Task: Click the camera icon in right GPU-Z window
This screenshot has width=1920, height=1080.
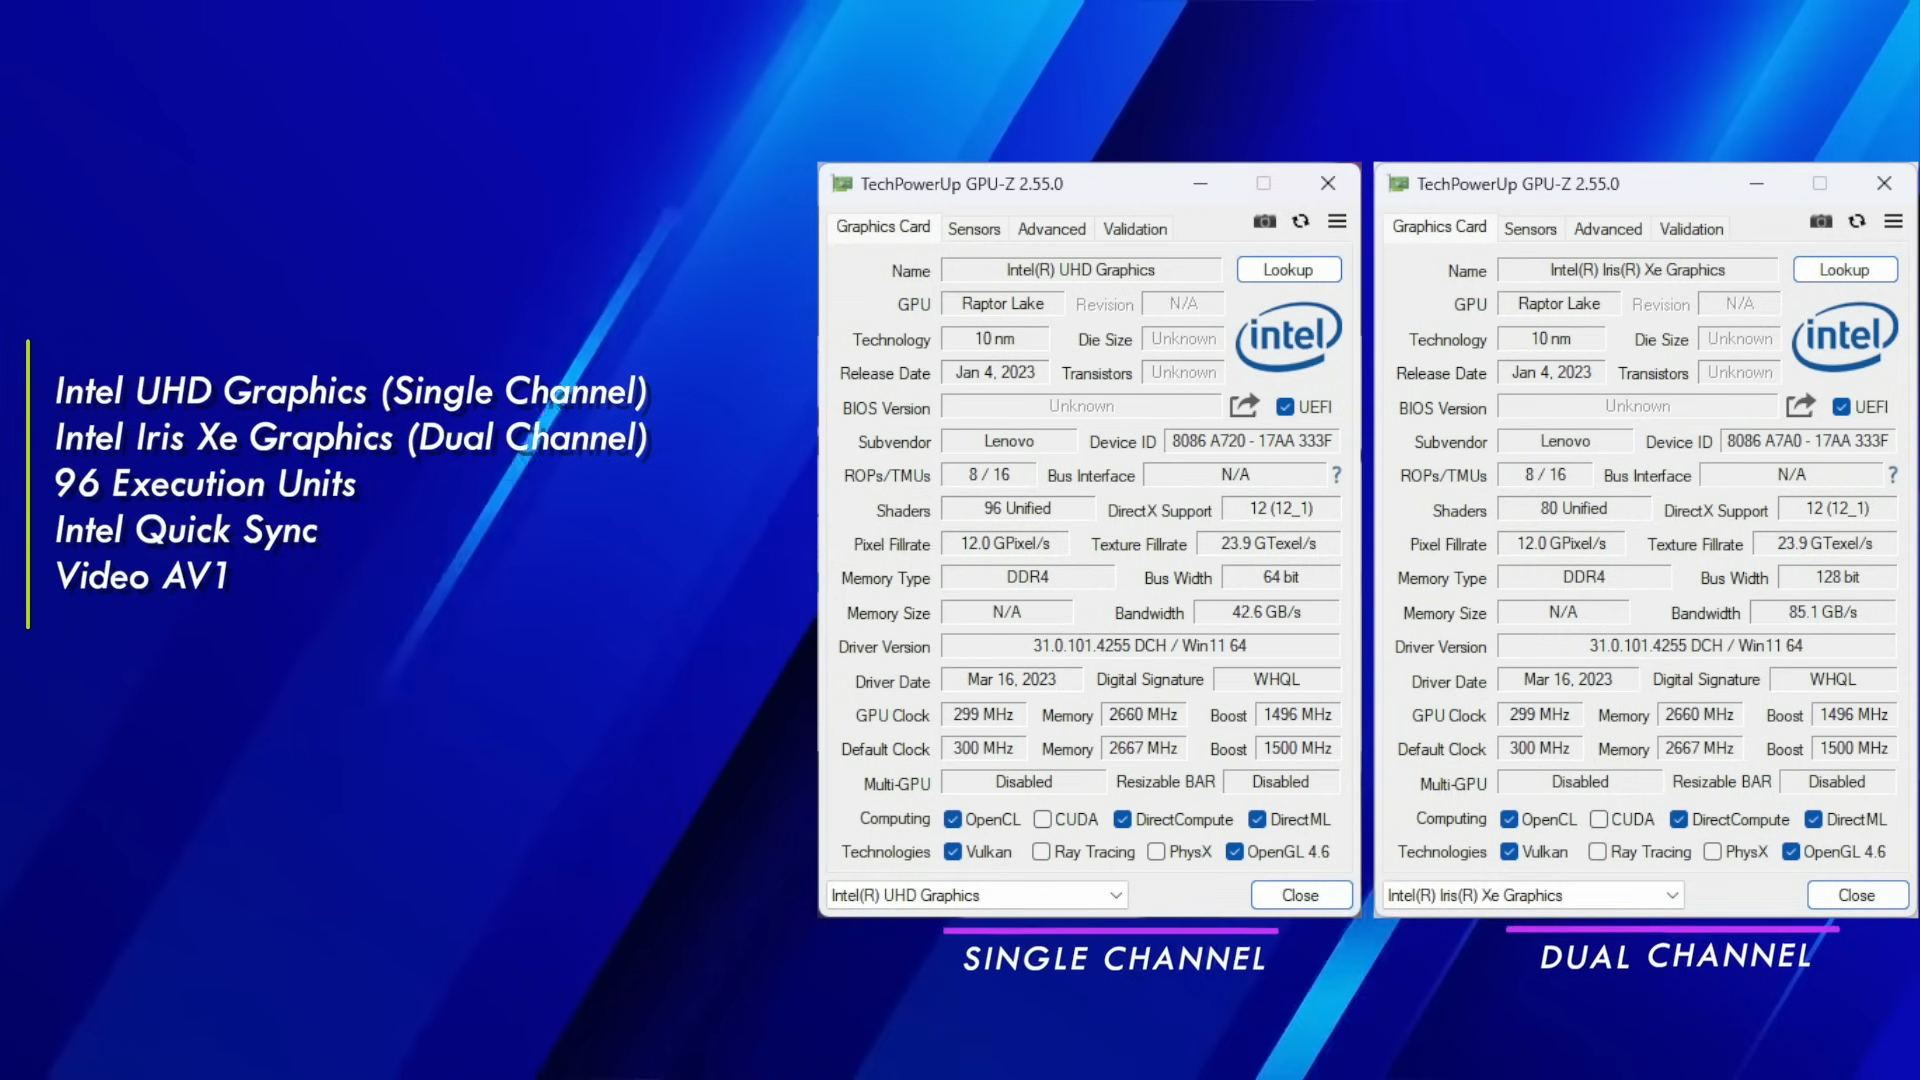Action: click(x=1821, y=221)
